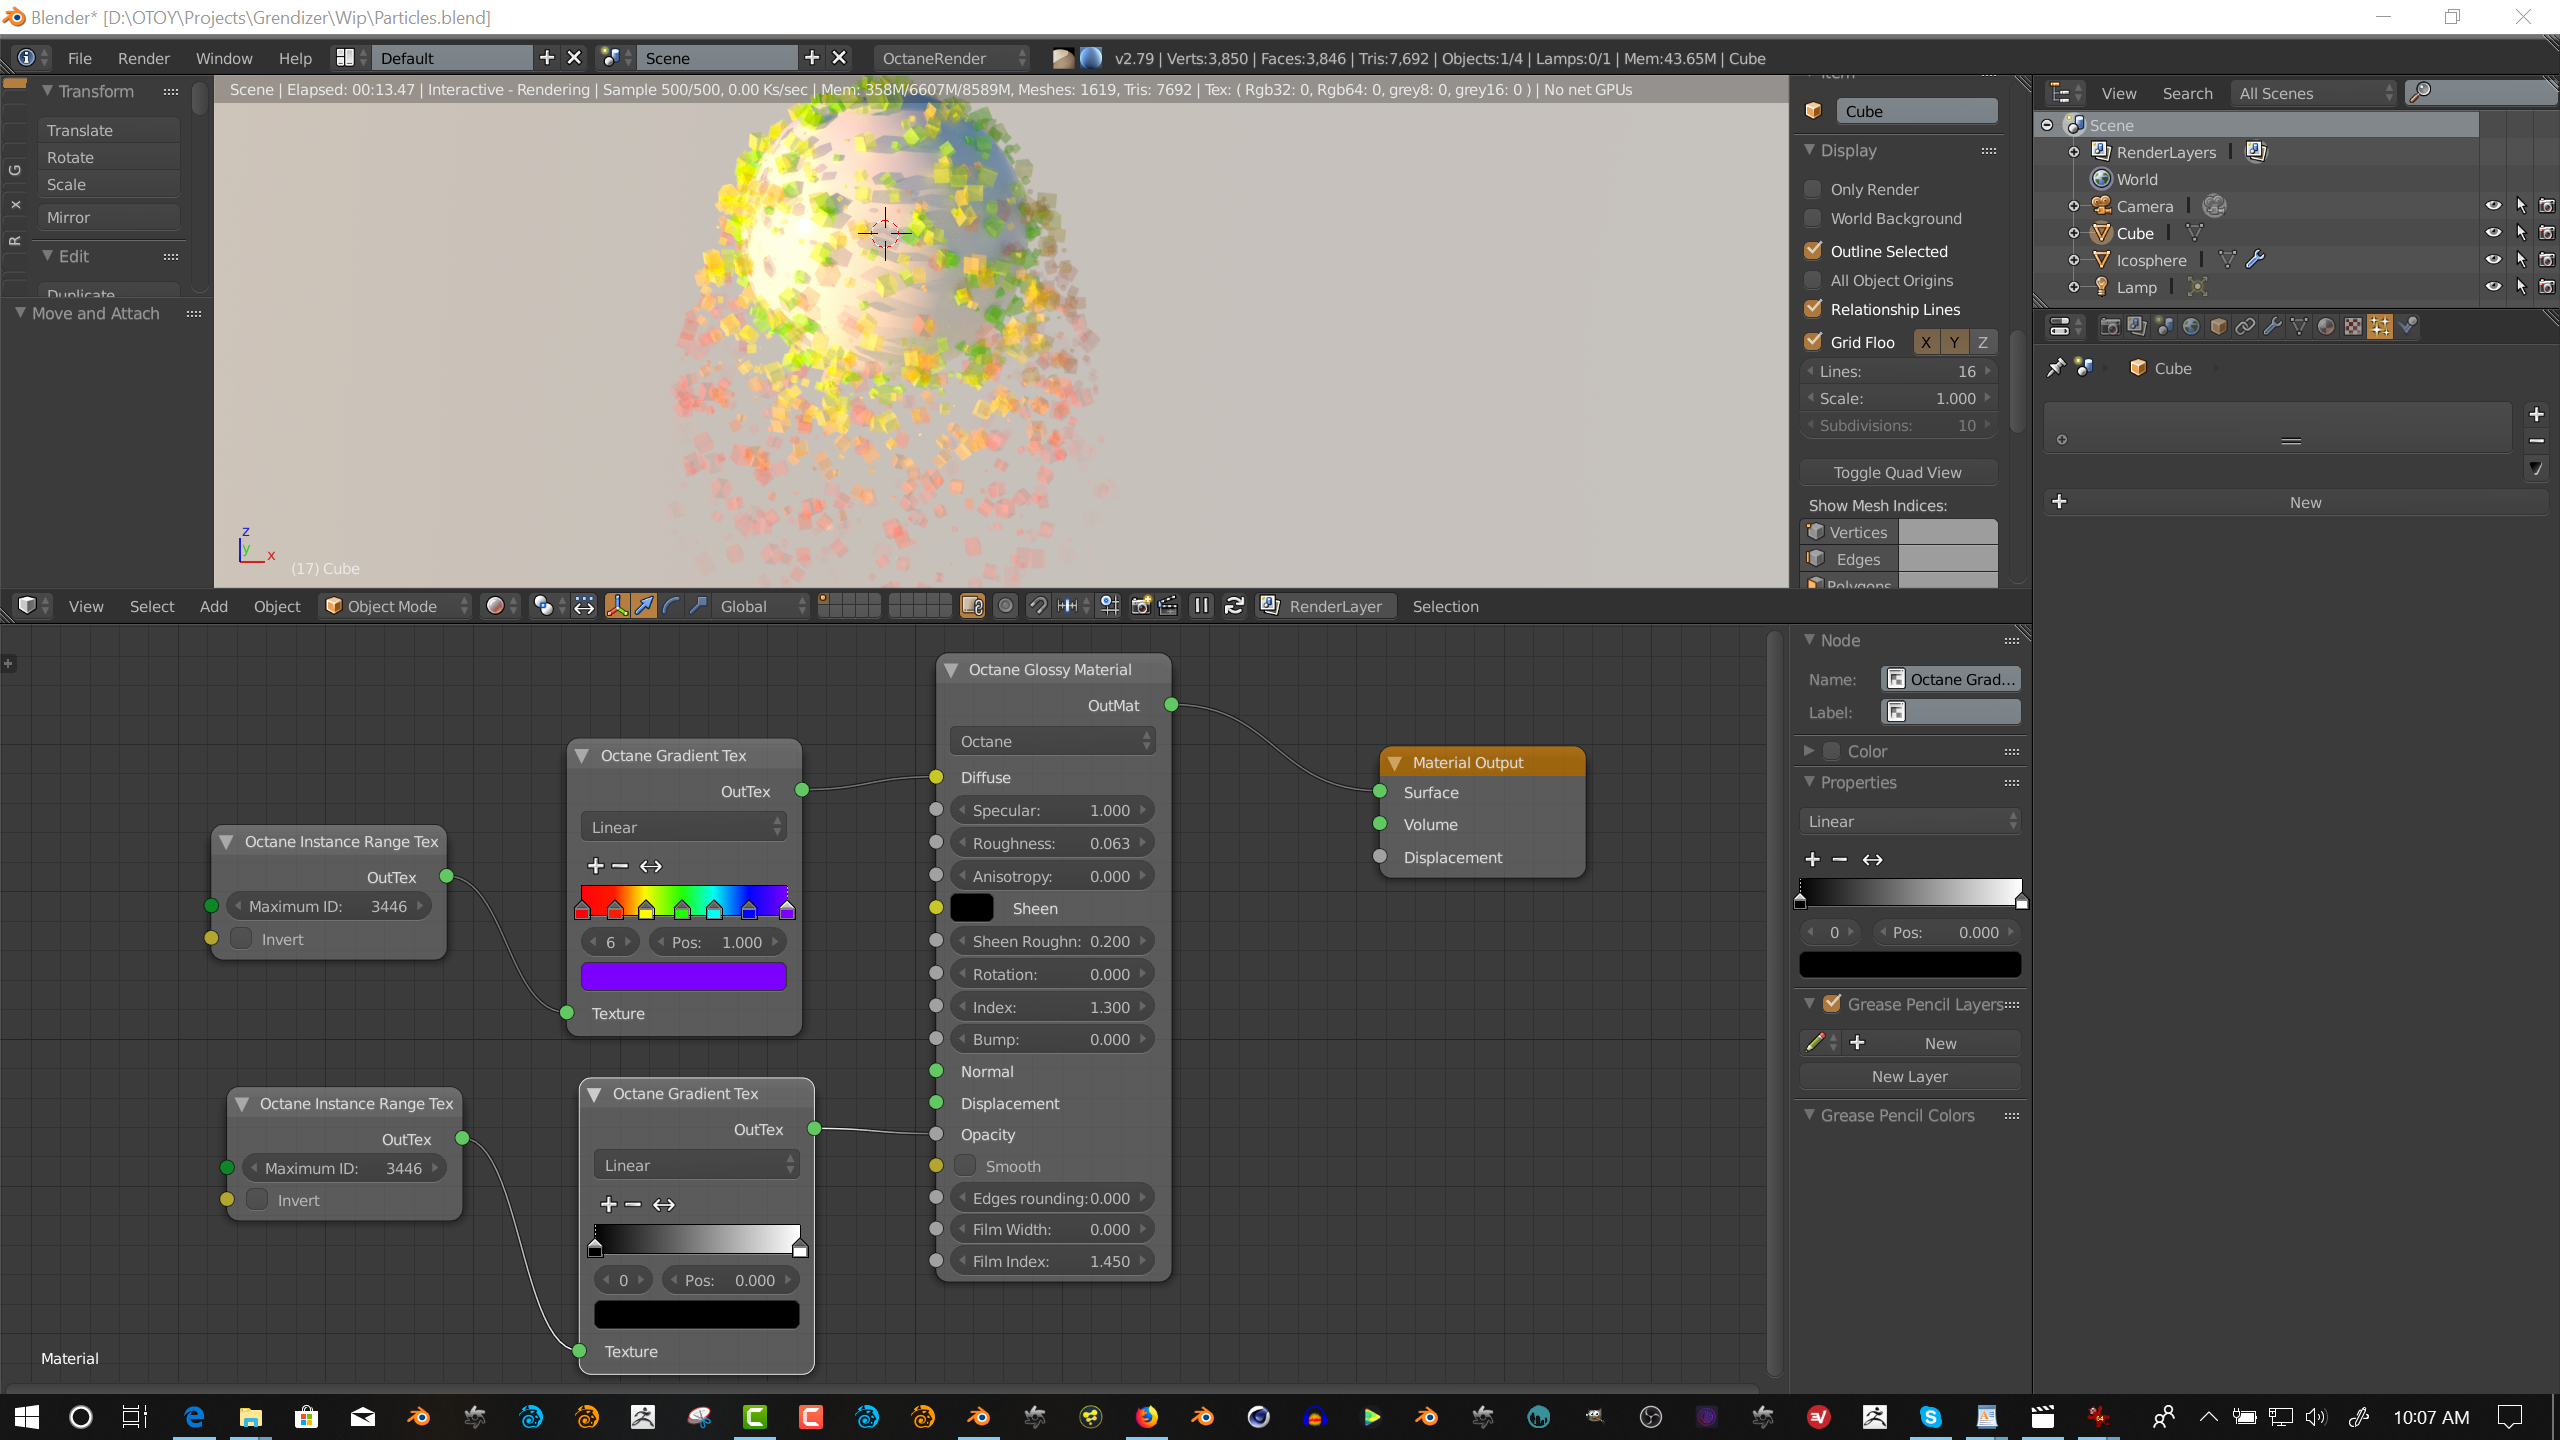Viewport: 2560px width, 1440px height.
Task: Enable the Only Render checkbox
Action: point(1813,189)
